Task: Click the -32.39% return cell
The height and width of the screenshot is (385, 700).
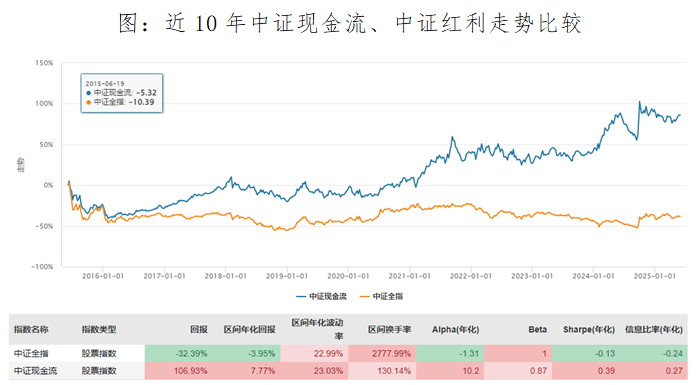Action: [191, 353]
